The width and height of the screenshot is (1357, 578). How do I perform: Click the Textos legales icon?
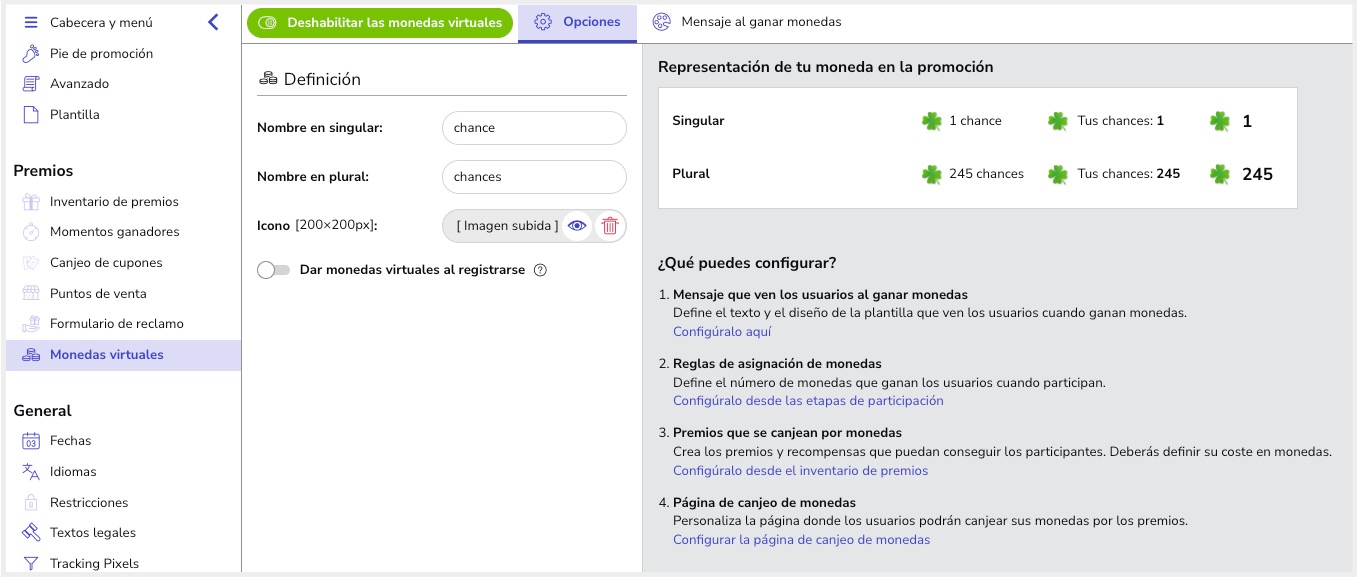coord(32,532)
